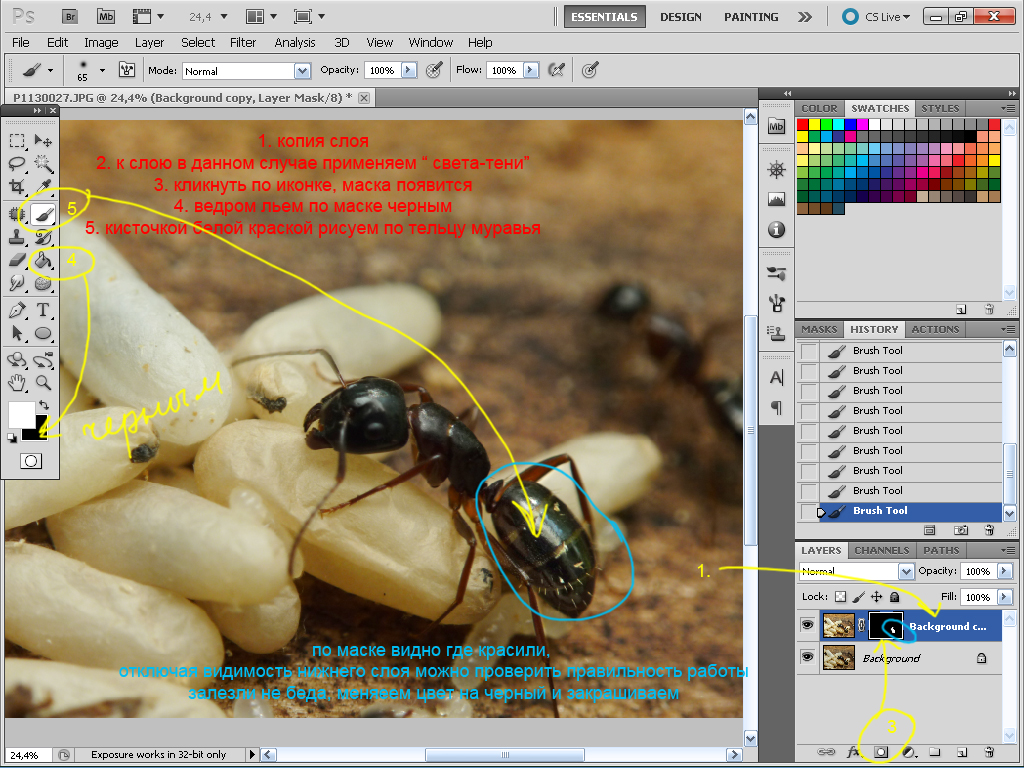Select the Zoom magnifier tool
Screen dimensions: 1024x768
[43, 382]
